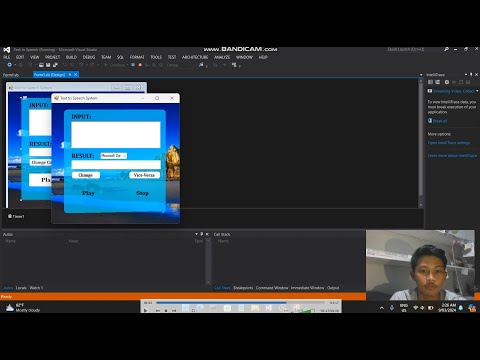Click the Stop button in running app

[x=142, y=193]
